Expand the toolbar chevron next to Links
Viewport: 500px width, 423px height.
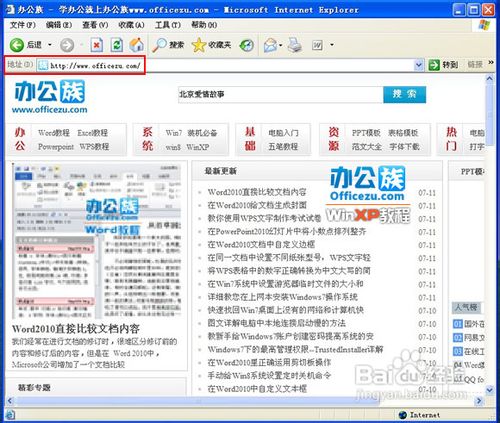(x=491, y=63)
